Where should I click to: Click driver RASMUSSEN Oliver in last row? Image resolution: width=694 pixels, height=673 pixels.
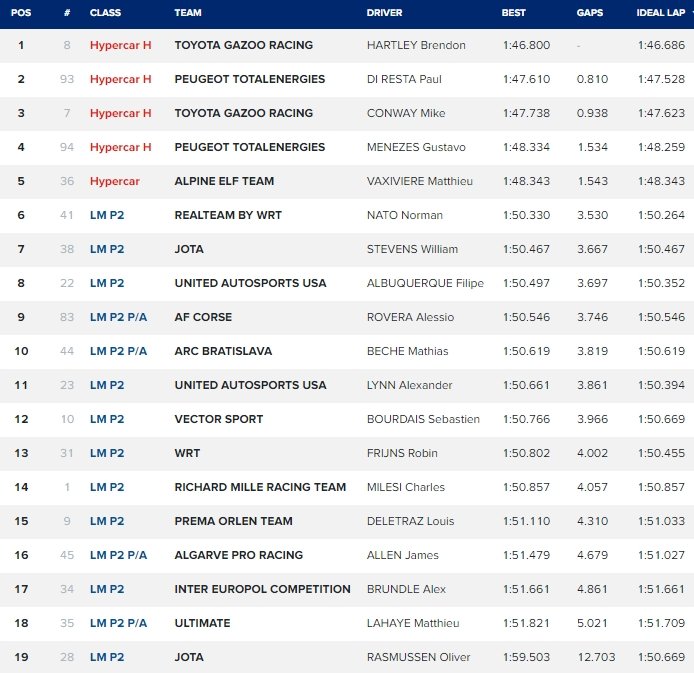pos(418,658)
